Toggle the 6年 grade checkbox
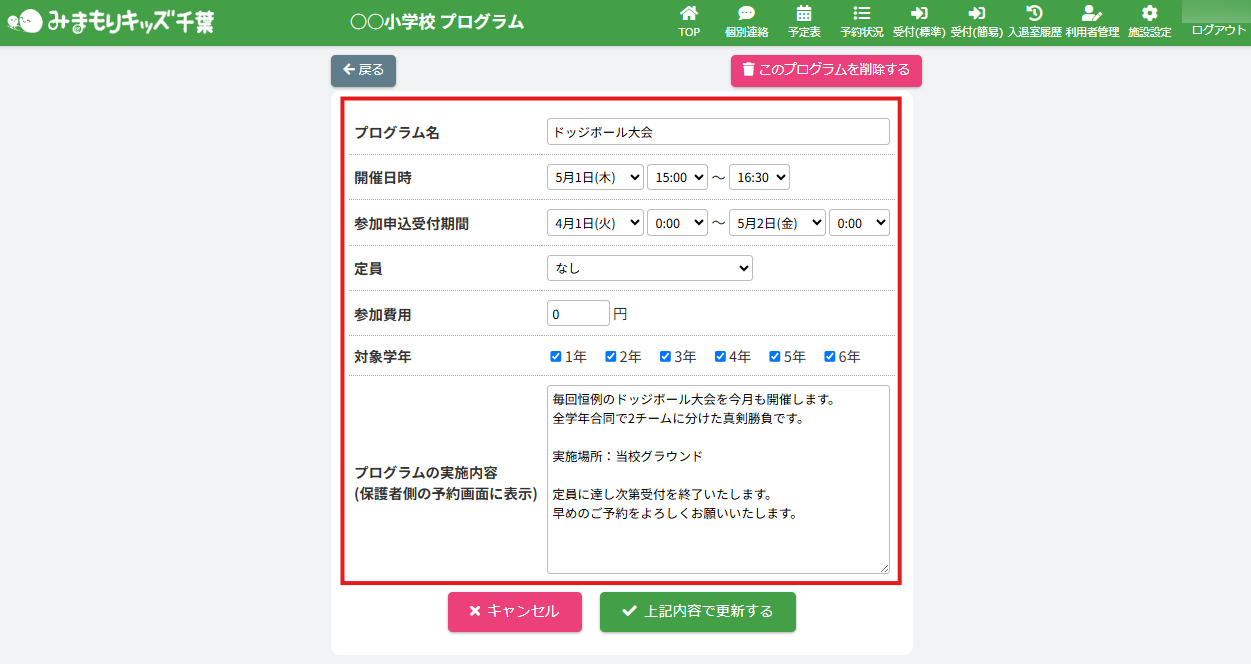 (x=829, y=357)
